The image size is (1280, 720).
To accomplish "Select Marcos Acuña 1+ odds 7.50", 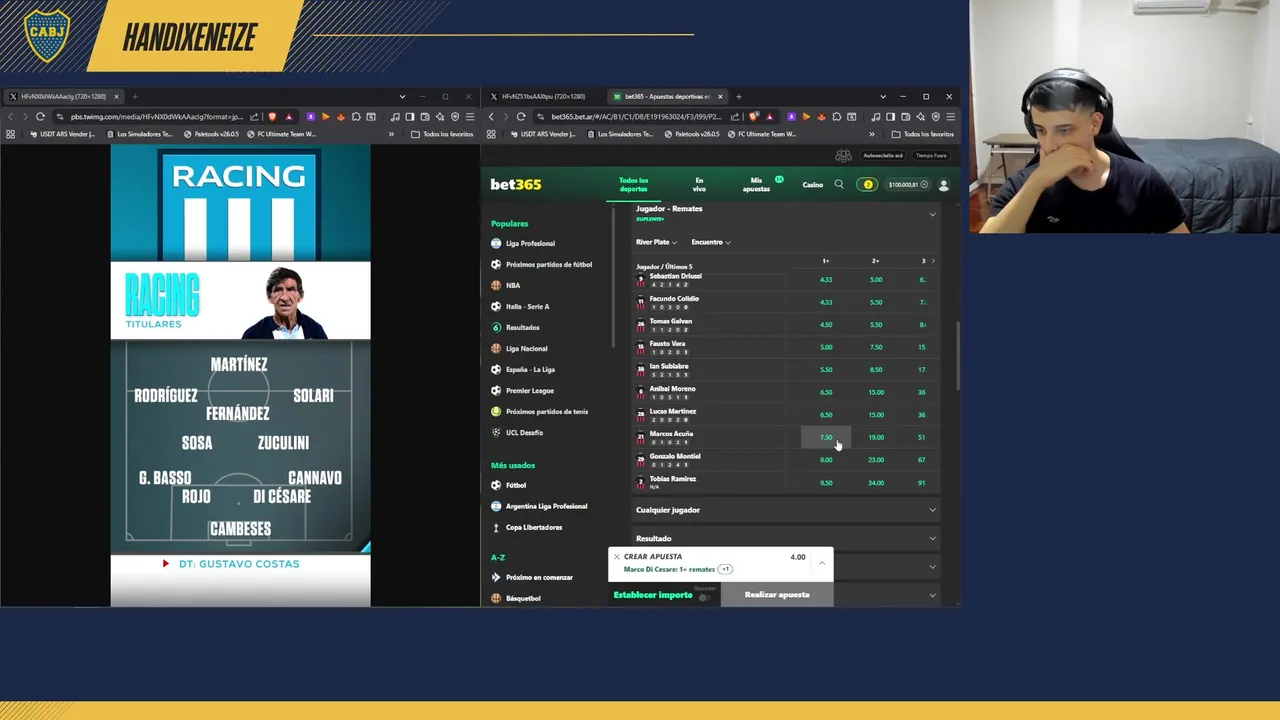I will coord(826,437).
